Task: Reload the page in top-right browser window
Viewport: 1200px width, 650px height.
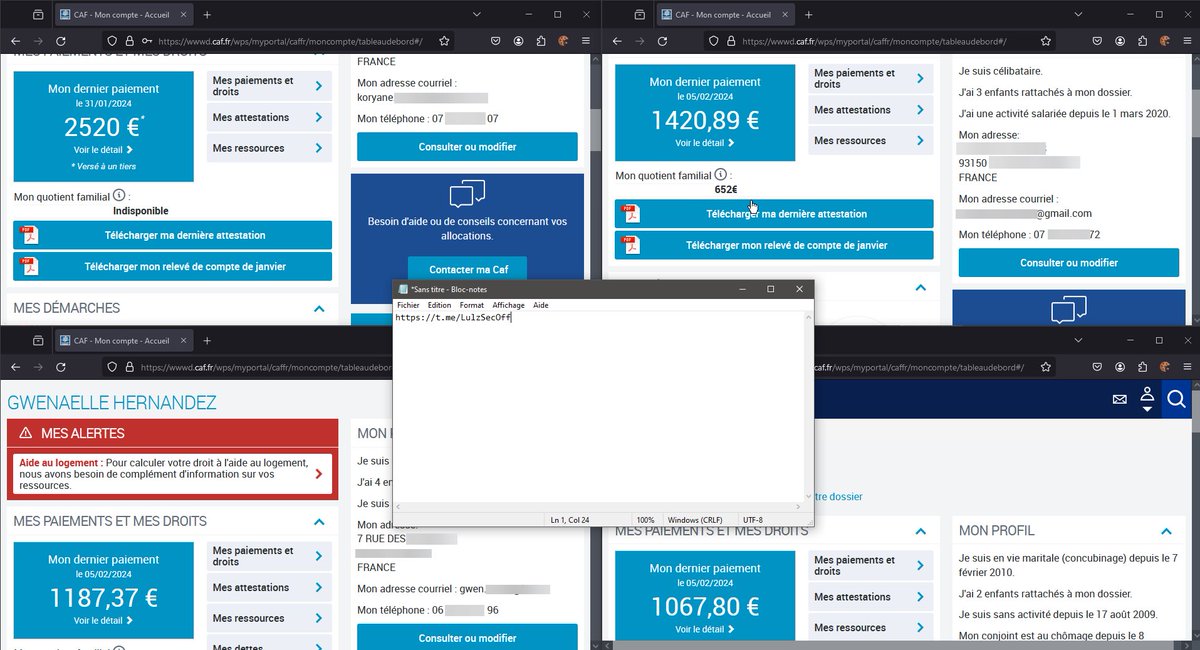Action: click(x=662, y=41)
